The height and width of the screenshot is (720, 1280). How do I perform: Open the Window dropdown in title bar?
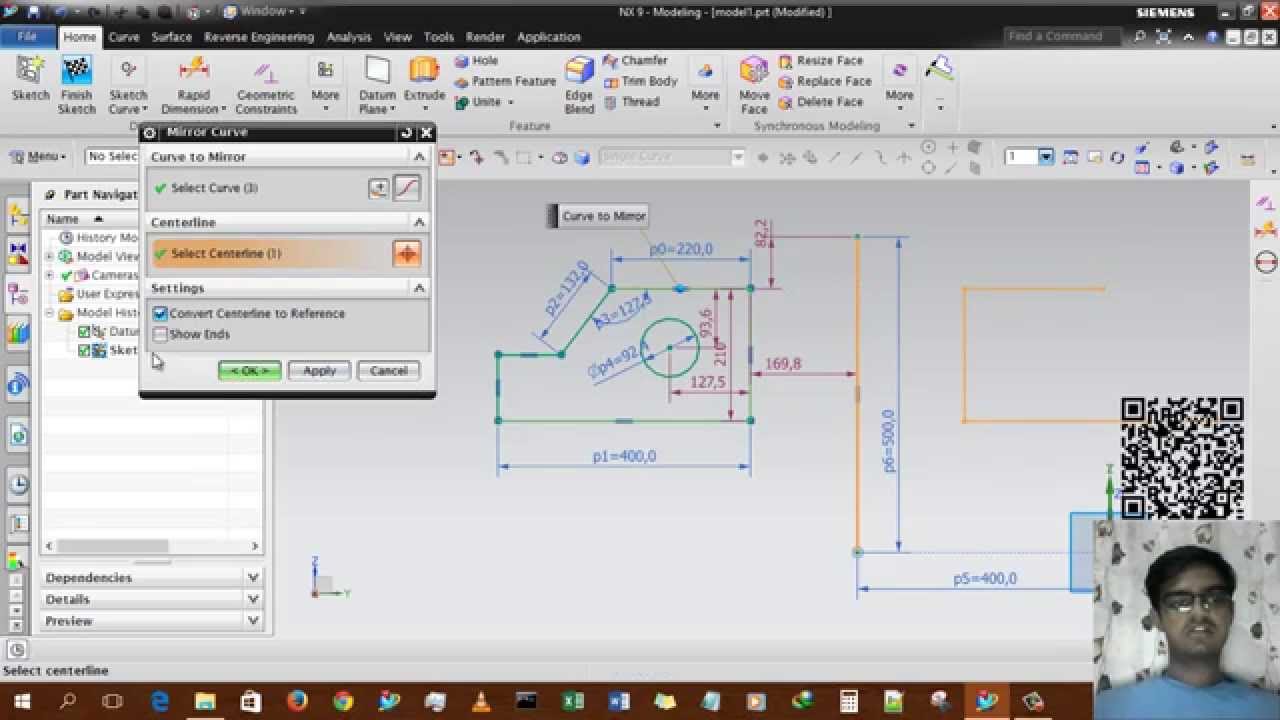tap(266, 11)
